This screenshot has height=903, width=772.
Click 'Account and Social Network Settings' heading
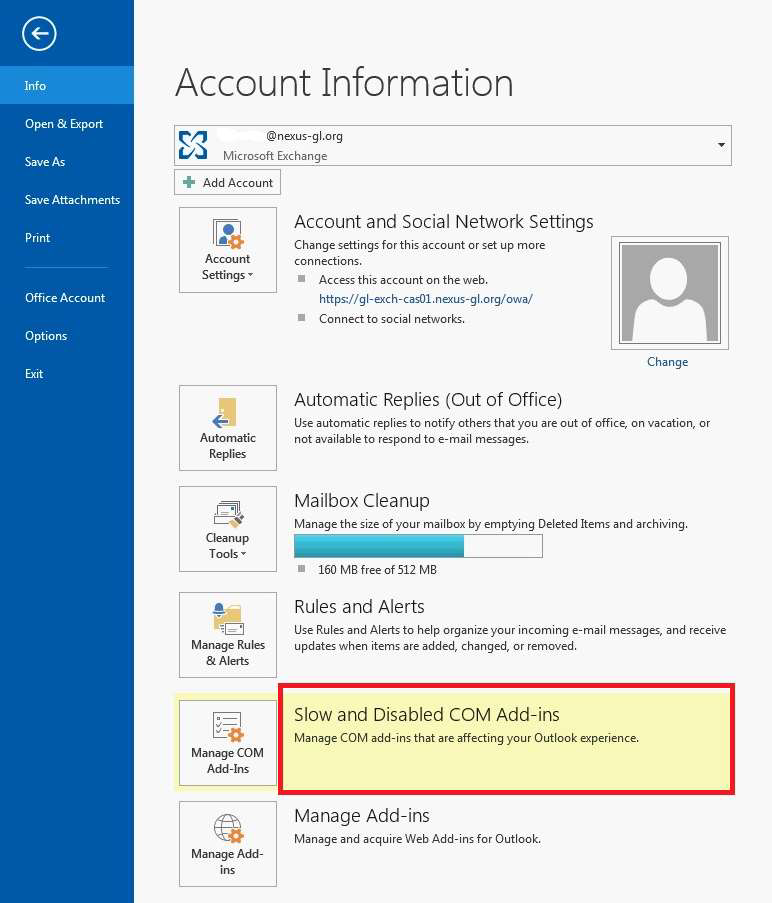click(444, 222)
